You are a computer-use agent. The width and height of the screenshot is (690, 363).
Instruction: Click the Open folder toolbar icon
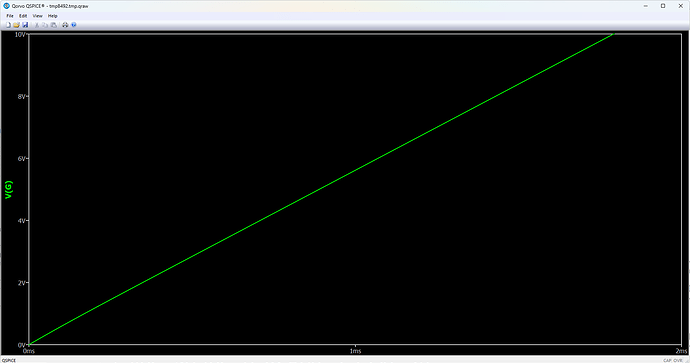point(16,25)
